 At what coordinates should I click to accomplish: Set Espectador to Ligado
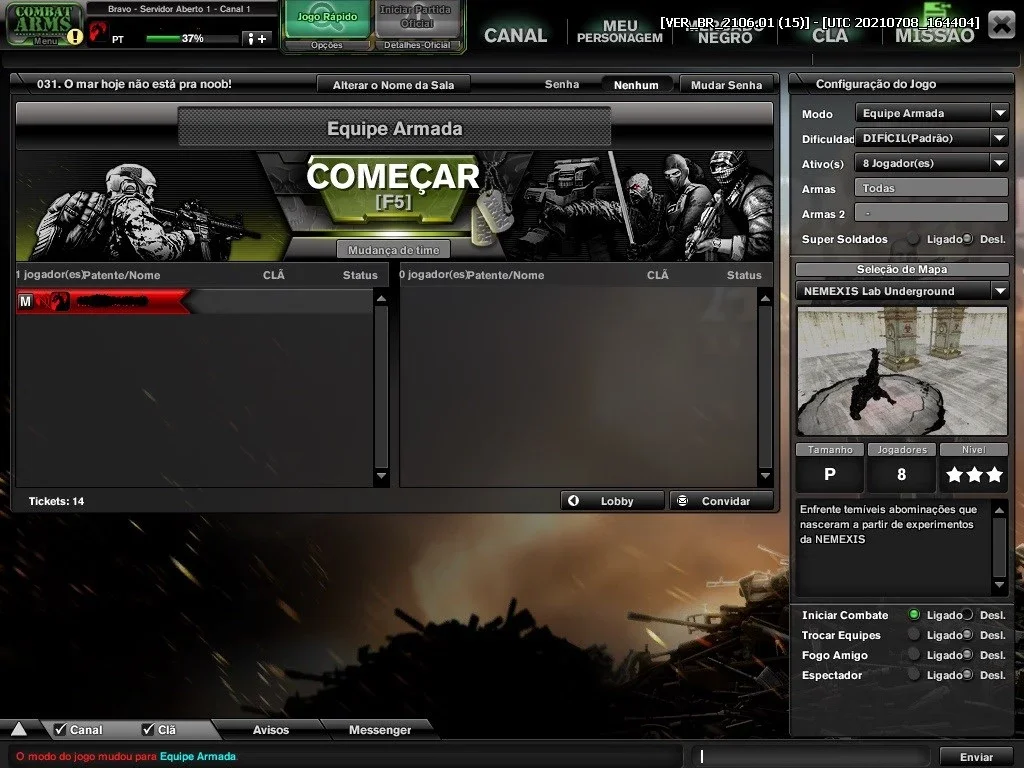pyautogui.click(x=914, y=675)
